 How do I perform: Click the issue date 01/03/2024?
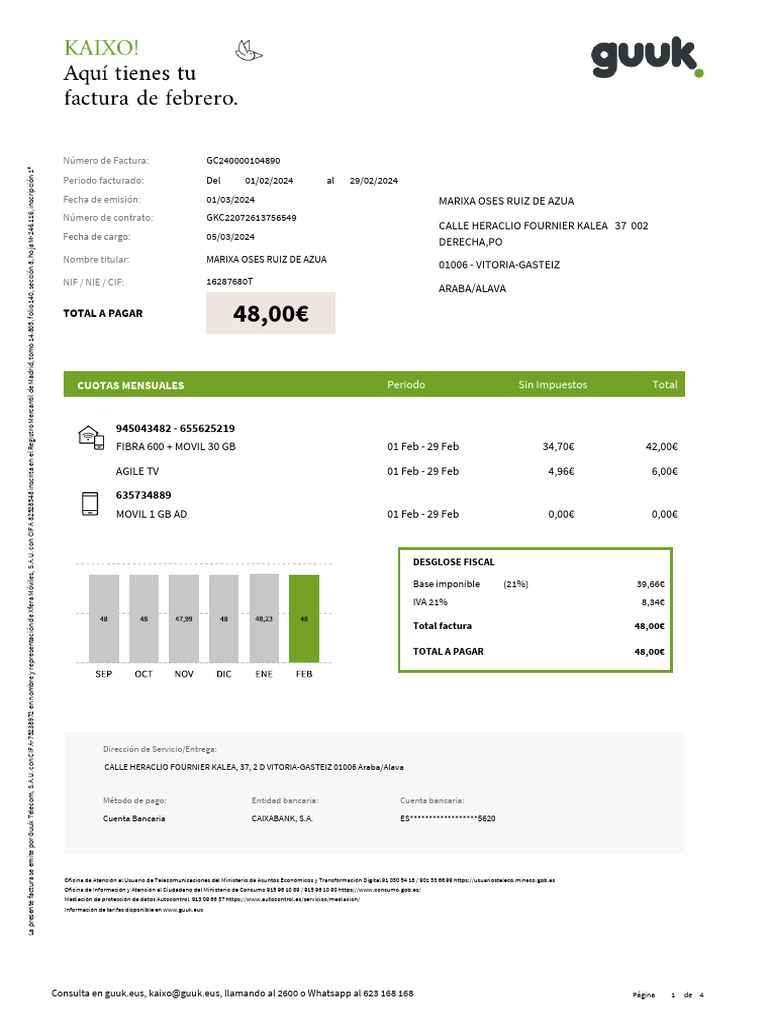coord(231,200)
